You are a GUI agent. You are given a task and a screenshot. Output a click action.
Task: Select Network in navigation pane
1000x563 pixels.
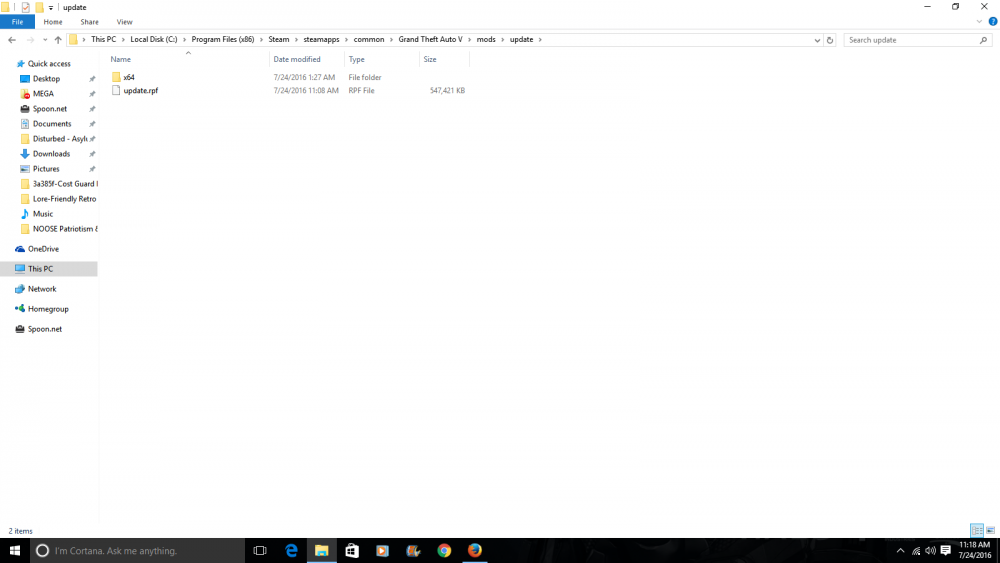click(x=42, y=289)
